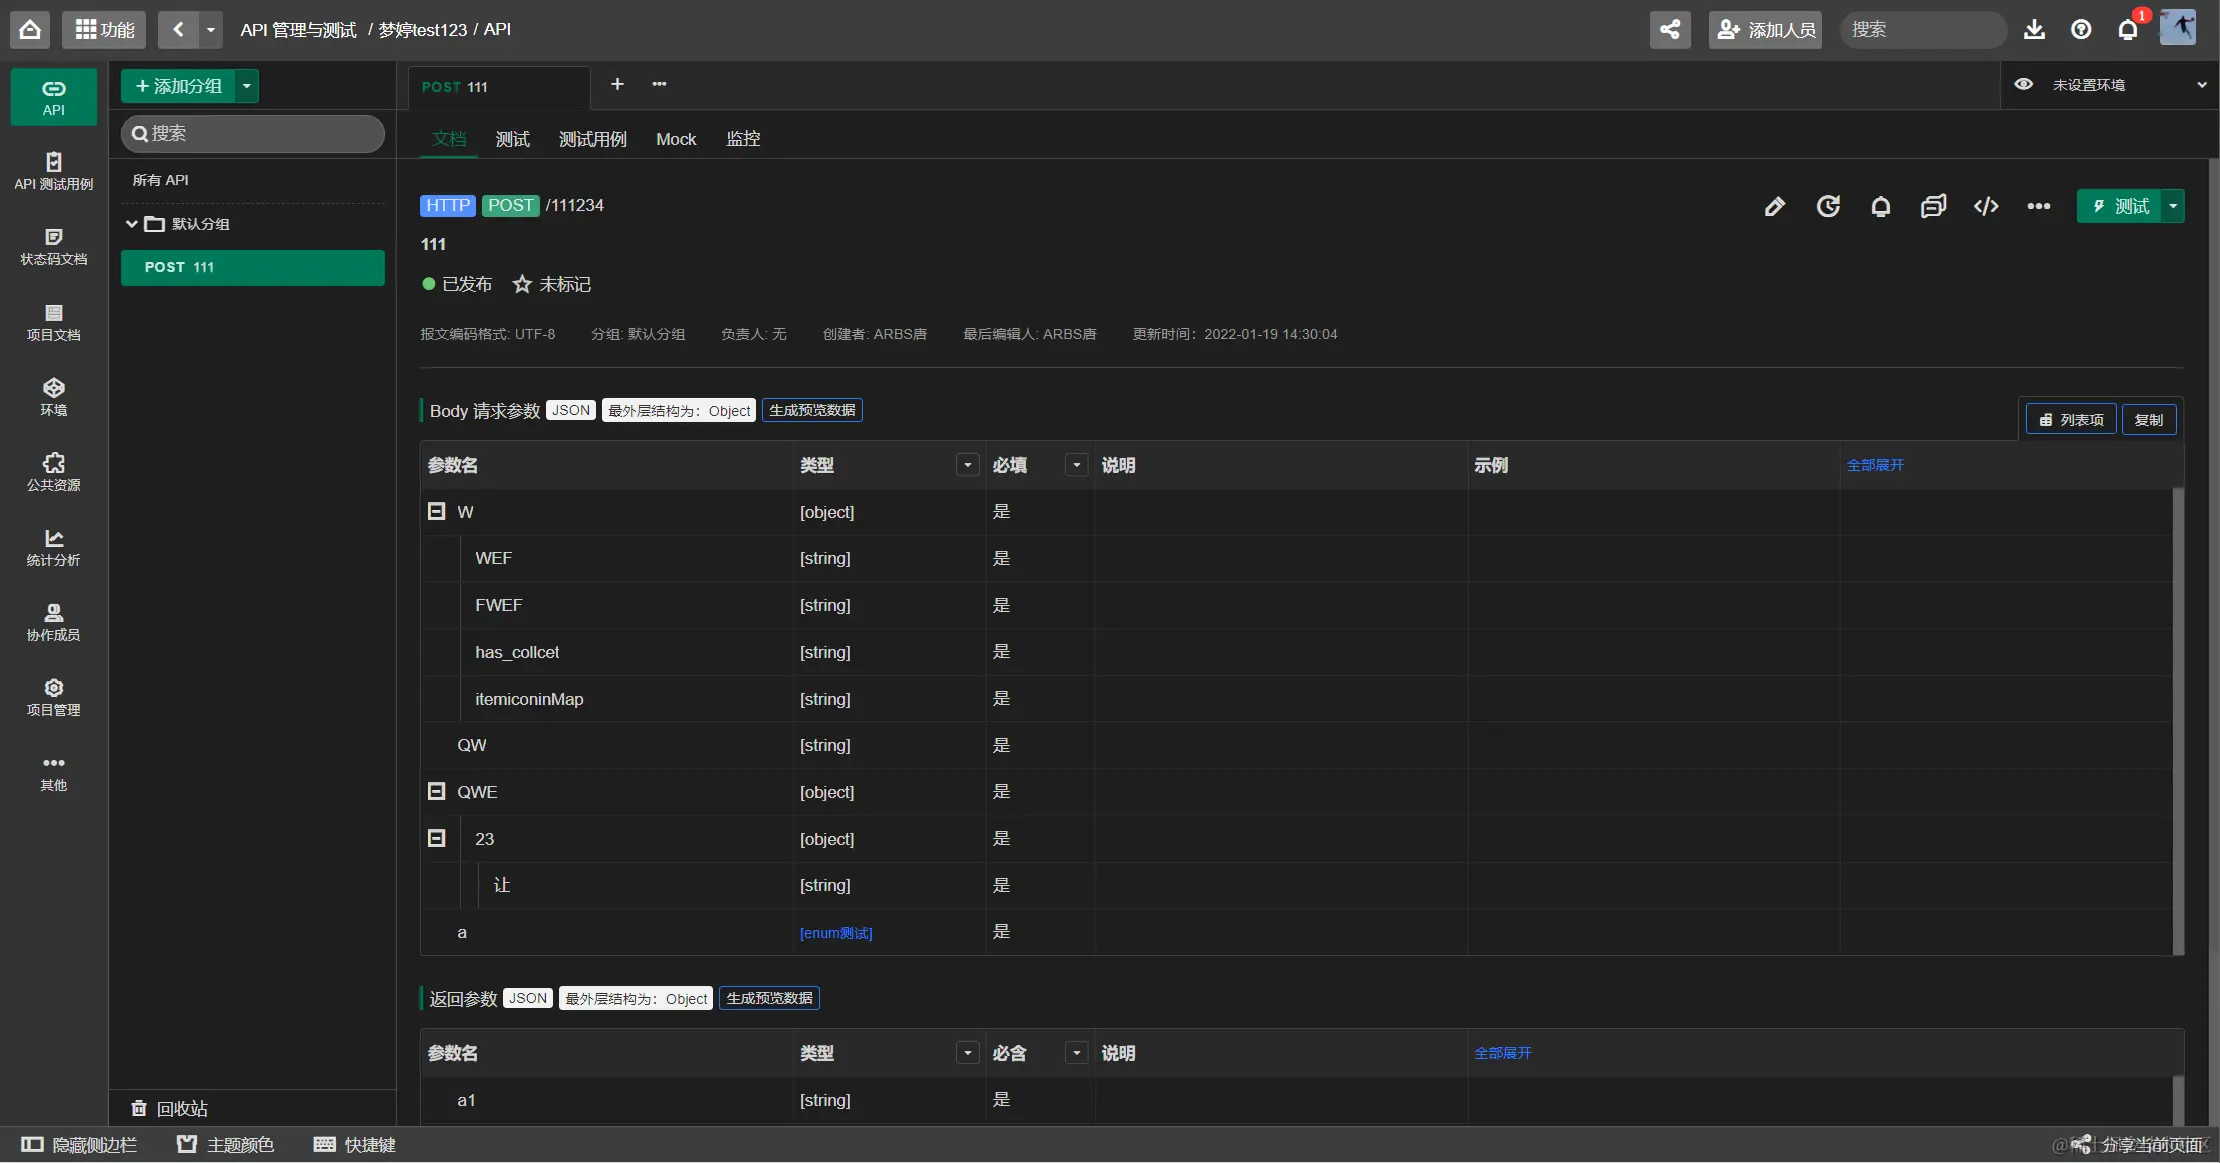The width and height of the screenshot is (2220, 1163).
Task: Switch to the 测试用例 tab
Action: [592, 139]
